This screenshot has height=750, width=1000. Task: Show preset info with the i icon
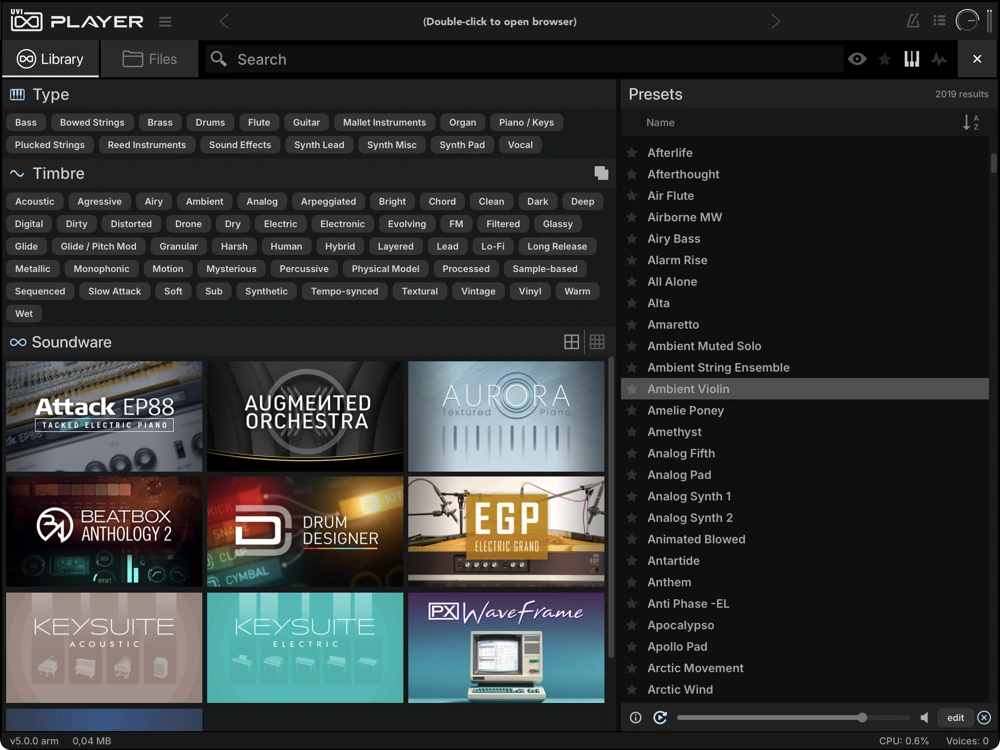pos(635,717)
